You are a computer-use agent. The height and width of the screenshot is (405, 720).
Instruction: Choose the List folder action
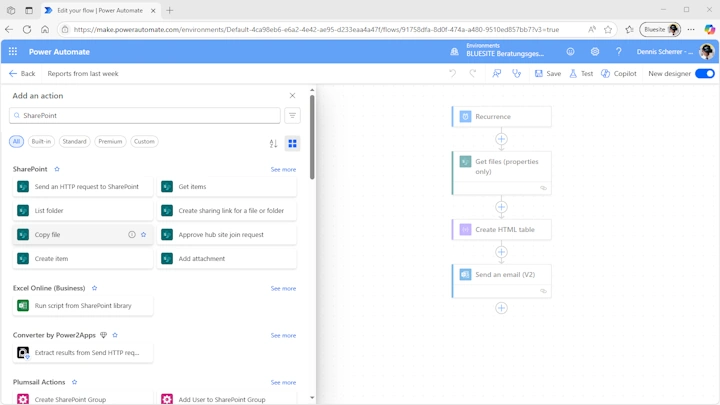83,210
